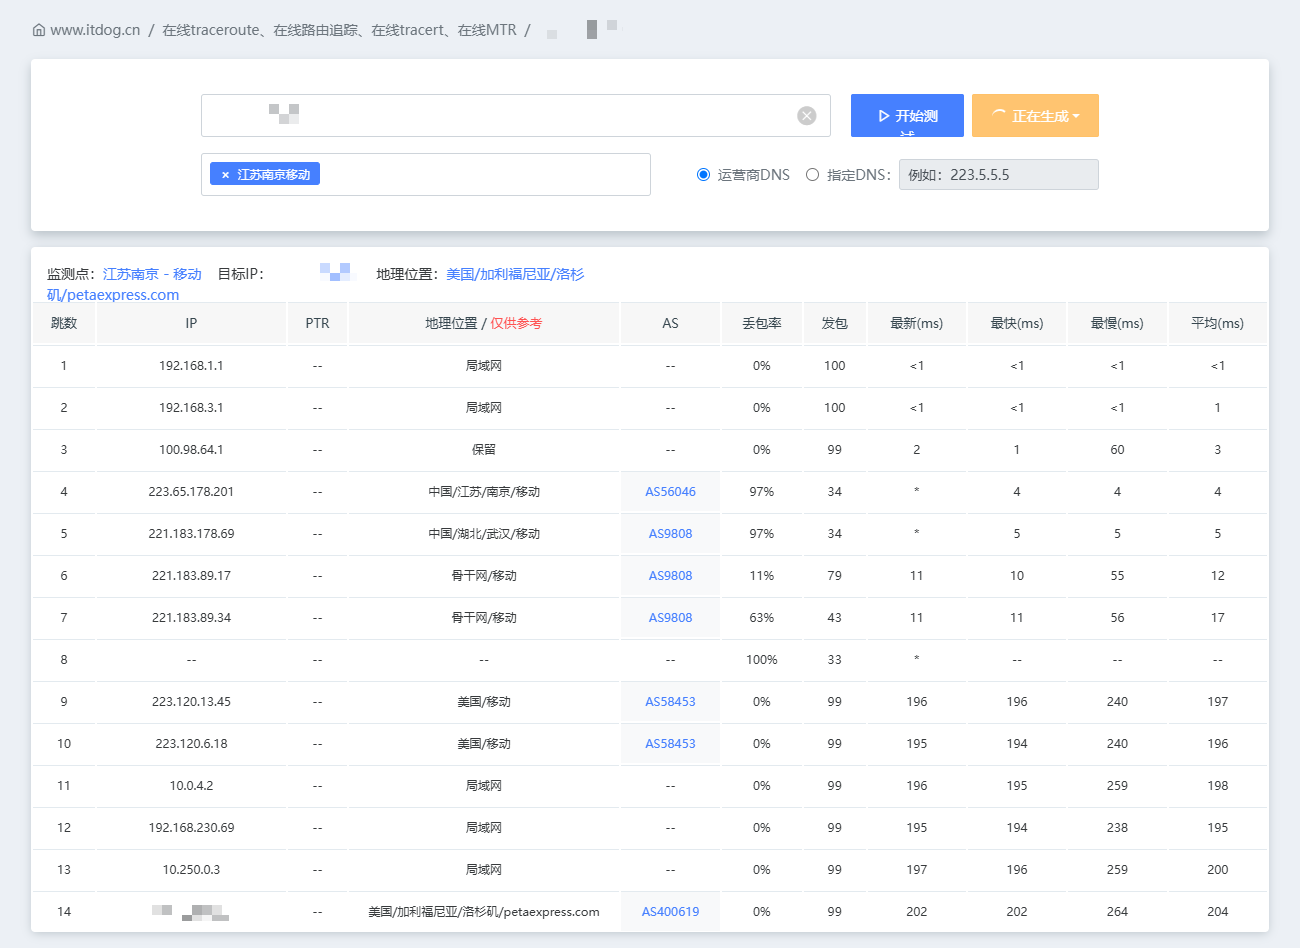This screenshot has height=948, width=1300.
Task: Select IP 10.250.0.3 in hop 13
Action: pyautogui.click(x=191, y=870)
